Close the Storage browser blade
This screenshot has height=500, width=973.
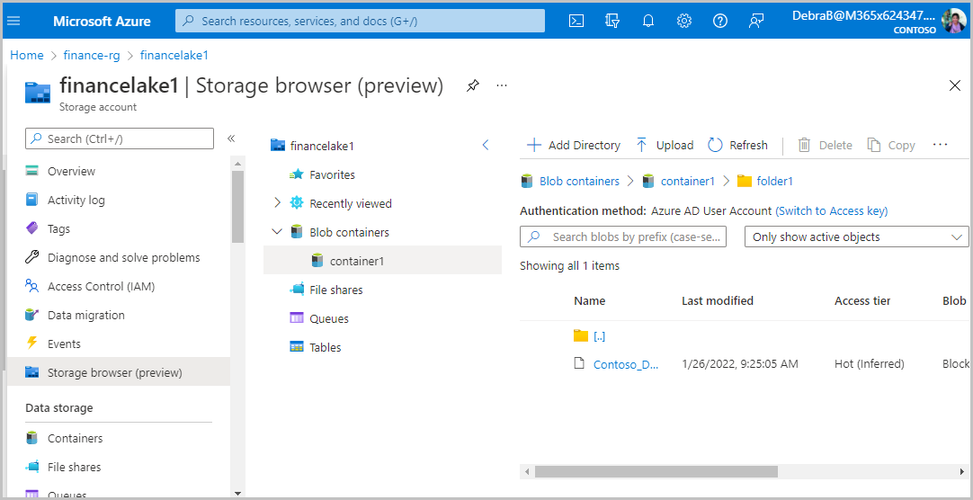[955, 86]
